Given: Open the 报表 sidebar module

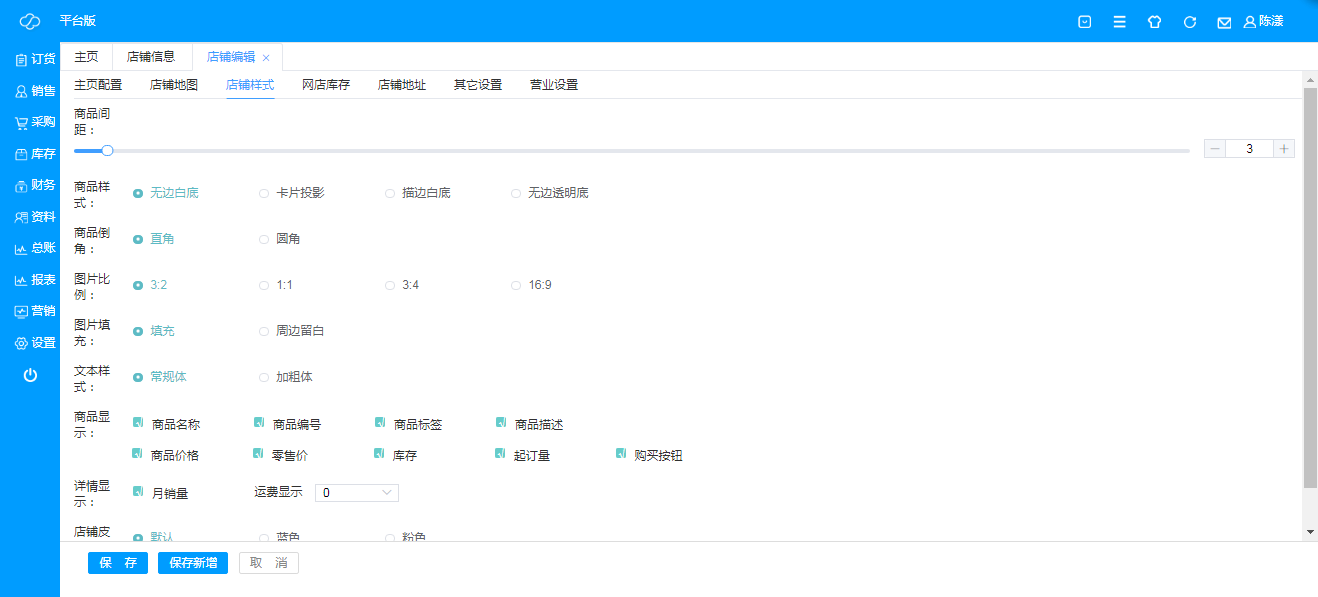Looking at the screenshot, I should (35, 280).
